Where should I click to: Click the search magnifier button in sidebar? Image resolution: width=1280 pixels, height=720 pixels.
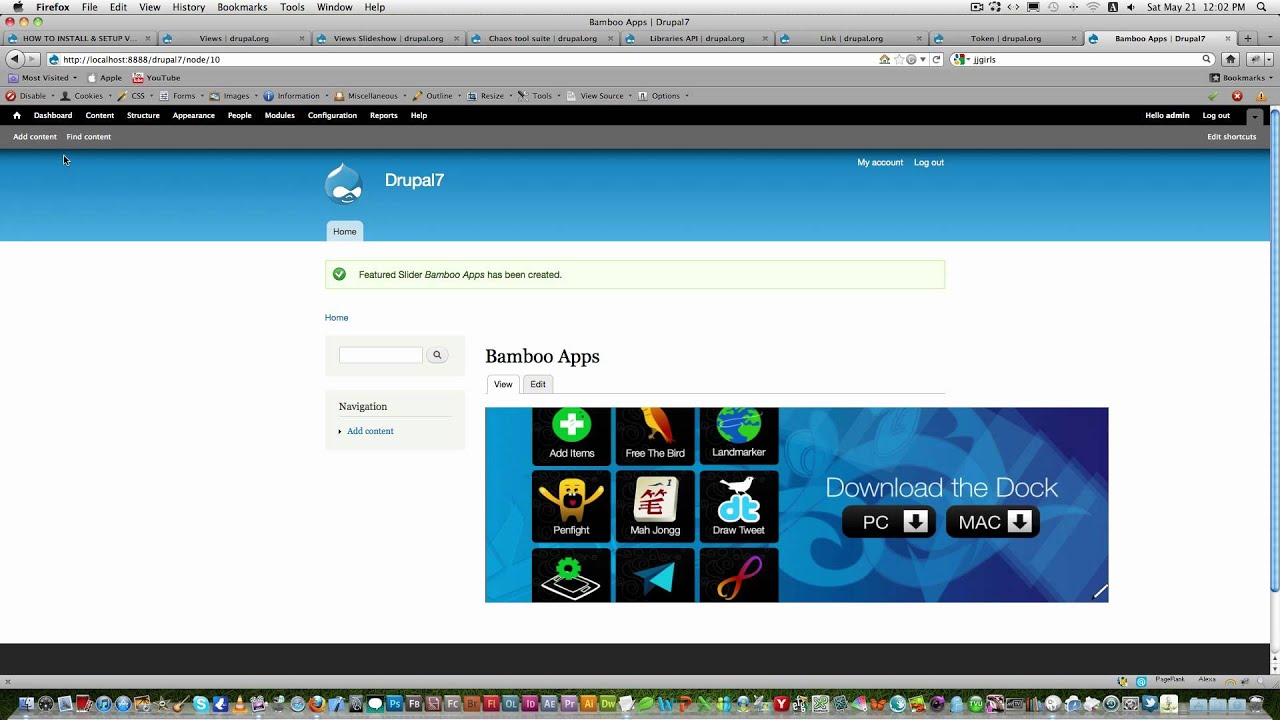[x=437, y=355]
